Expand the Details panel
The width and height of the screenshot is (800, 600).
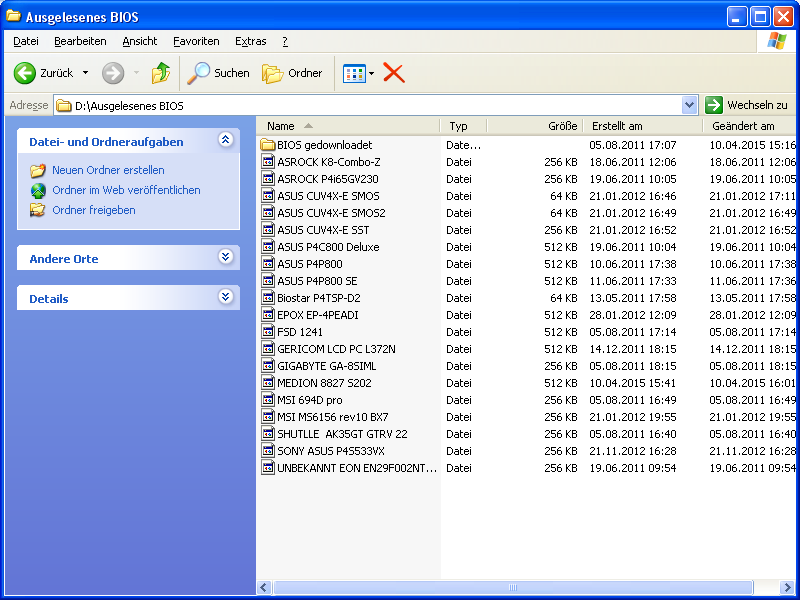[x=226, y=296]
